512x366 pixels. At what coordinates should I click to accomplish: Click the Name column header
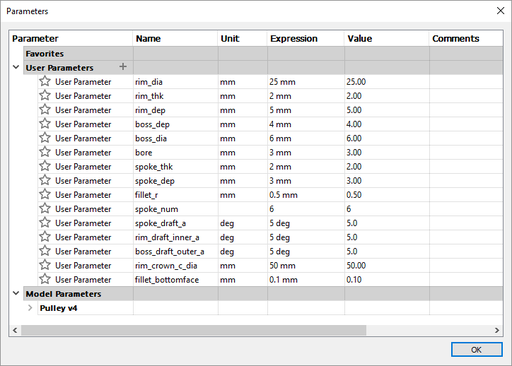[x=175, y=39]
